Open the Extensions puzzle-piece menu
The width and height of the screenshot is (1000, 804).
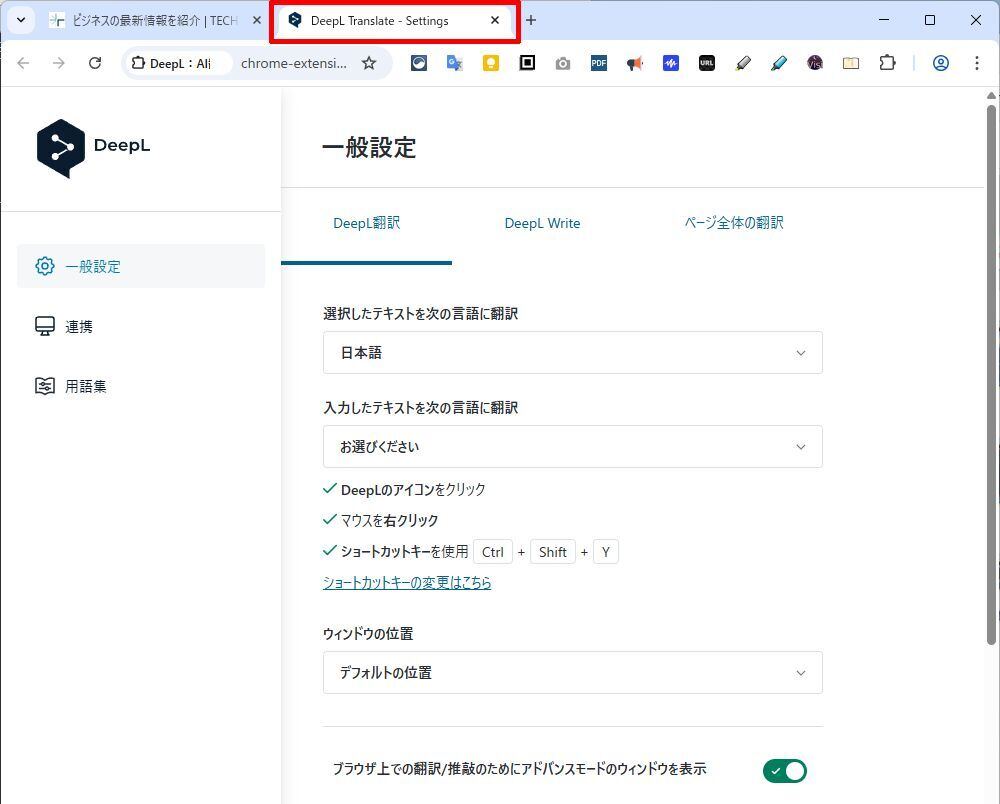[x=887, y=63]
